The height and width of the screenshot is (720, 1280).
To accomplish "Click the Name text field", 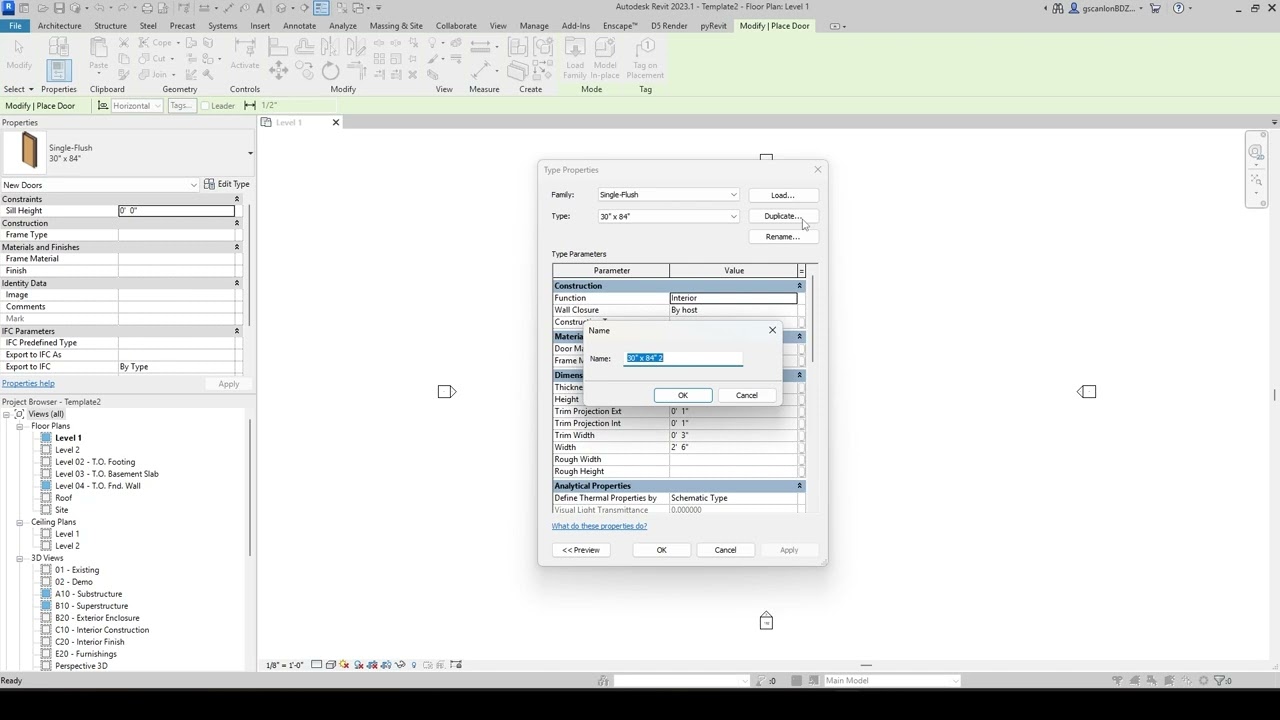I will click(684, 358).
